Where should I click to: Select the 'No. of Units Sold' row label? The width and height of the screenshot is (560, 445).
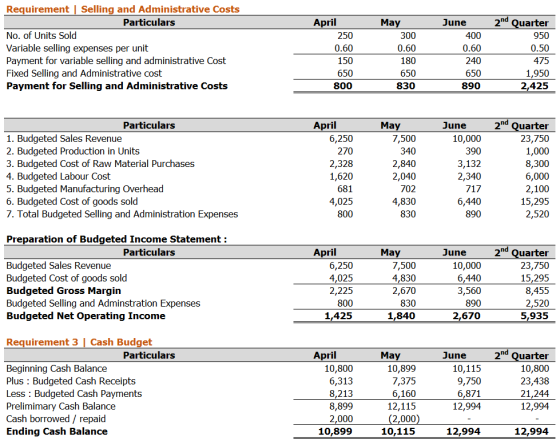(x=41, y=36)
